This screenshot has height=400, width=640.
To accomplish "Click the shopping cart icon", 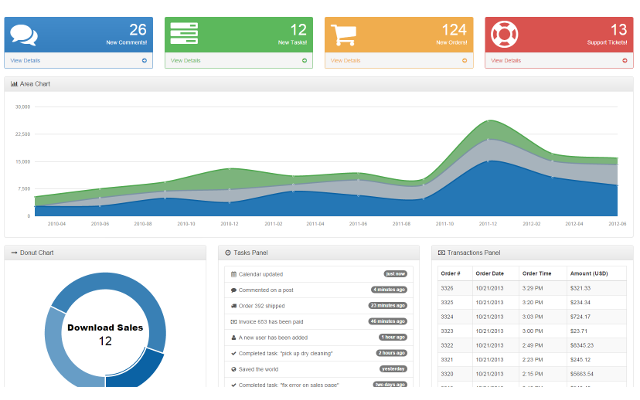I will [x=345, y=34].
